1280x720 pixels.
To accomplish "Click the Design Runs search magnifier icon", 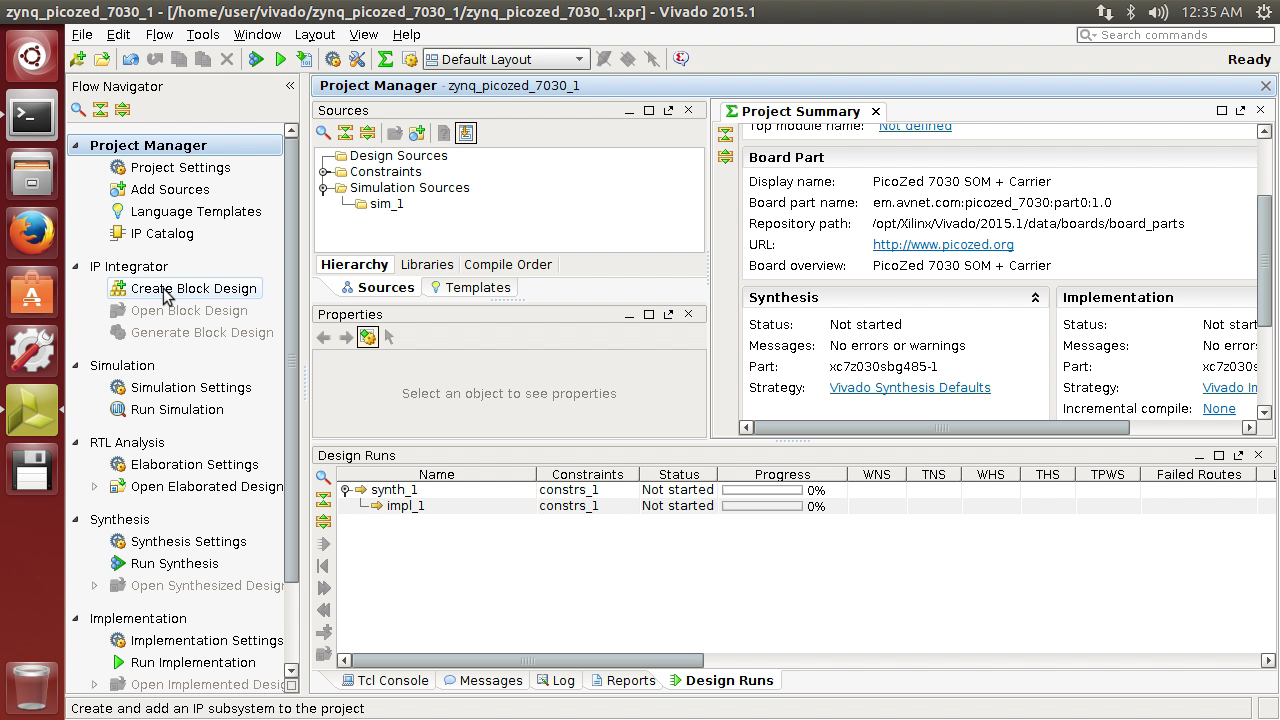I will pyautogui.click(x=323, y=477).
